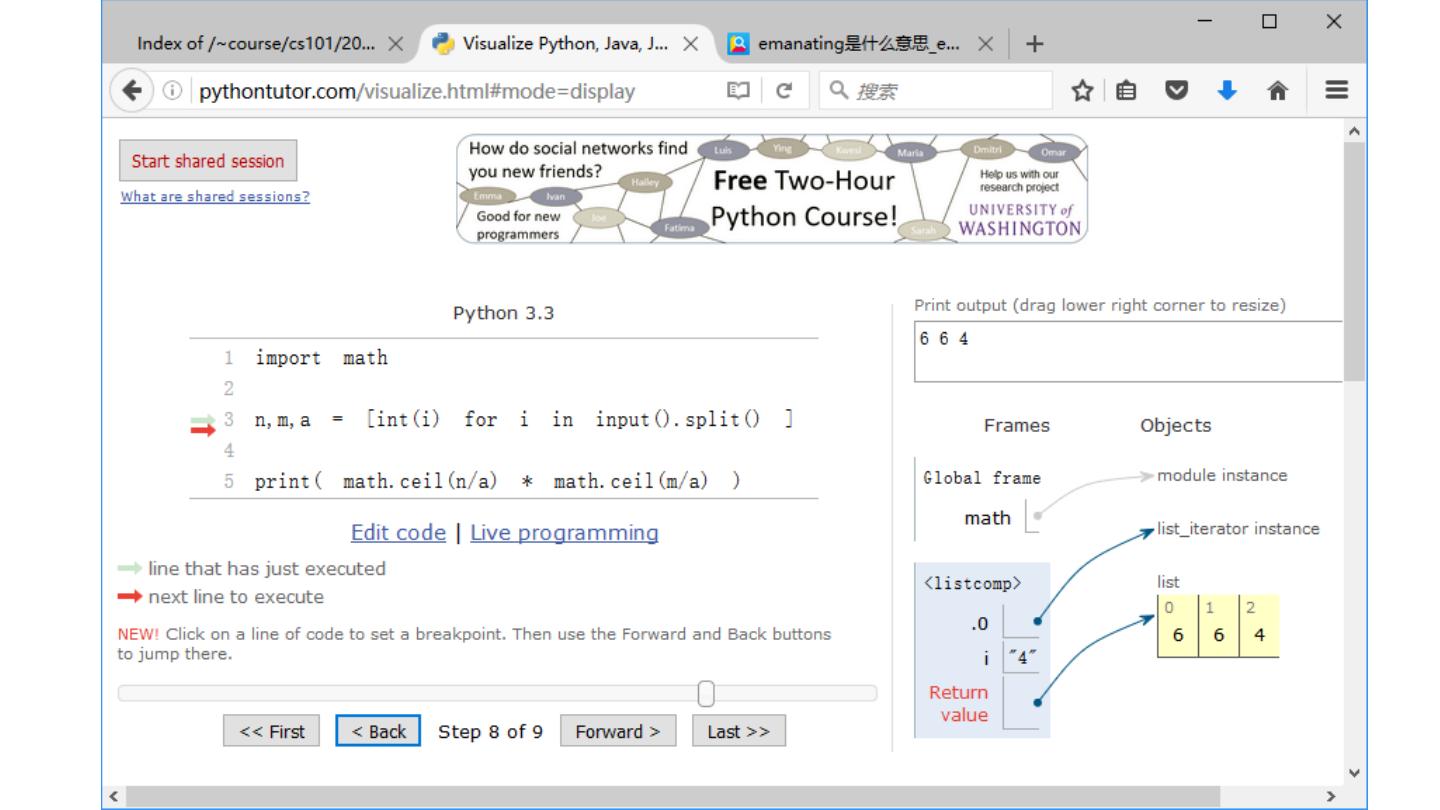The height and width of the screenshot is (810, 1440).
Task: Click in the search box field
Action: (945, 91)
